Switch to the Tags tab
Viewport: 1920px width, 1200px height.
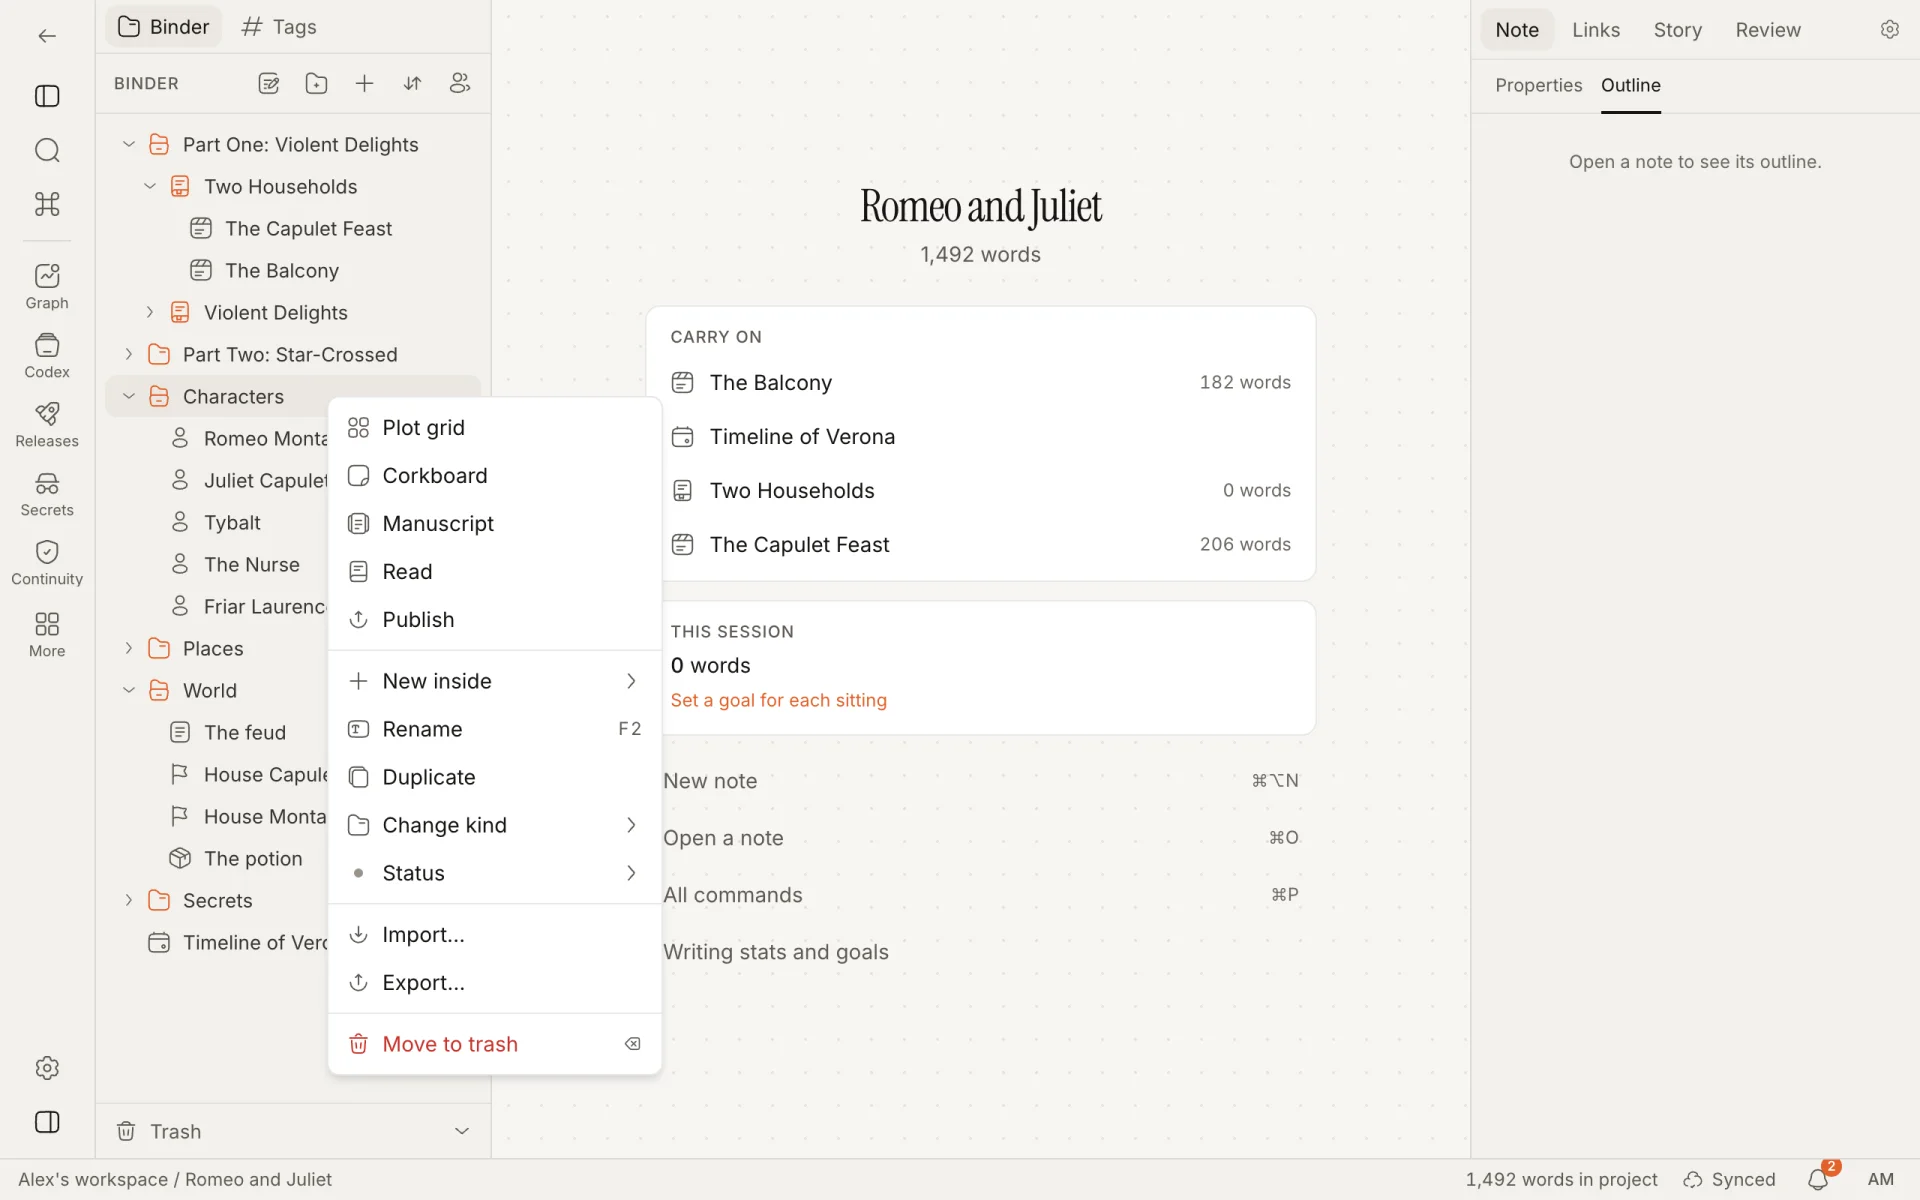[x=279, y=27]
